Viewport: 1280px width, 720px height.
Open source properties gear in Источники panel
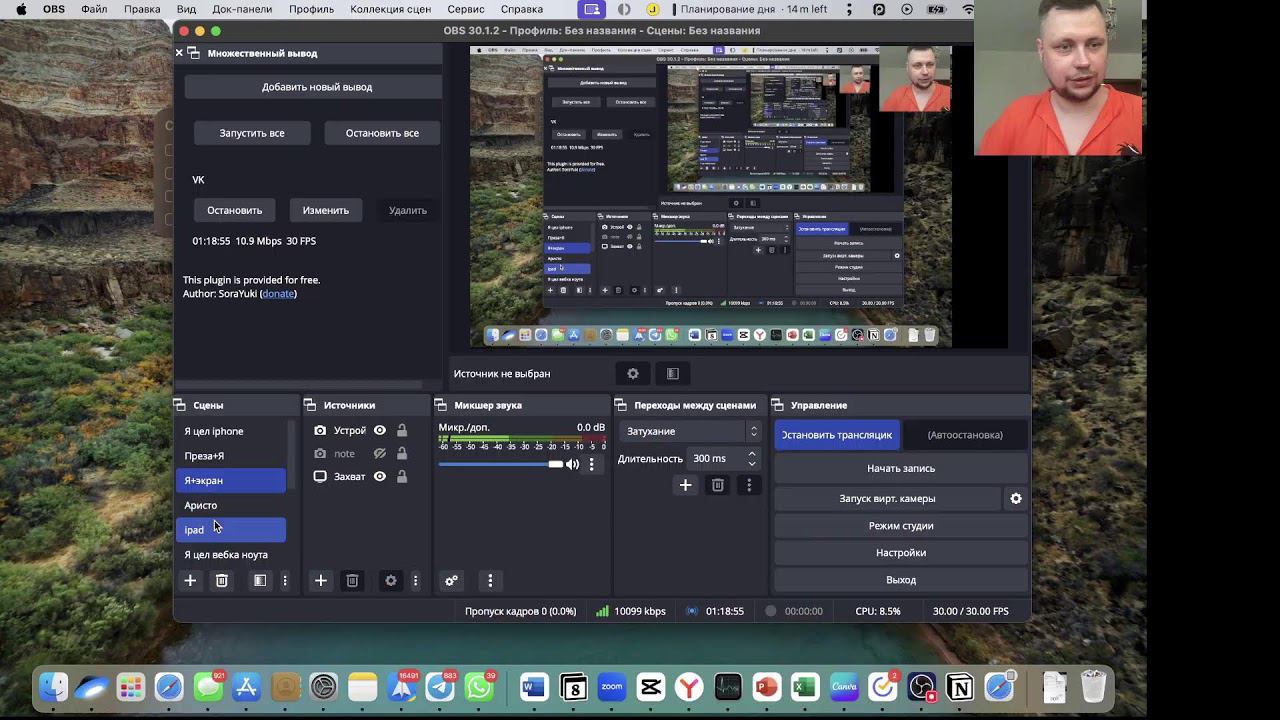tap(391, 580)
